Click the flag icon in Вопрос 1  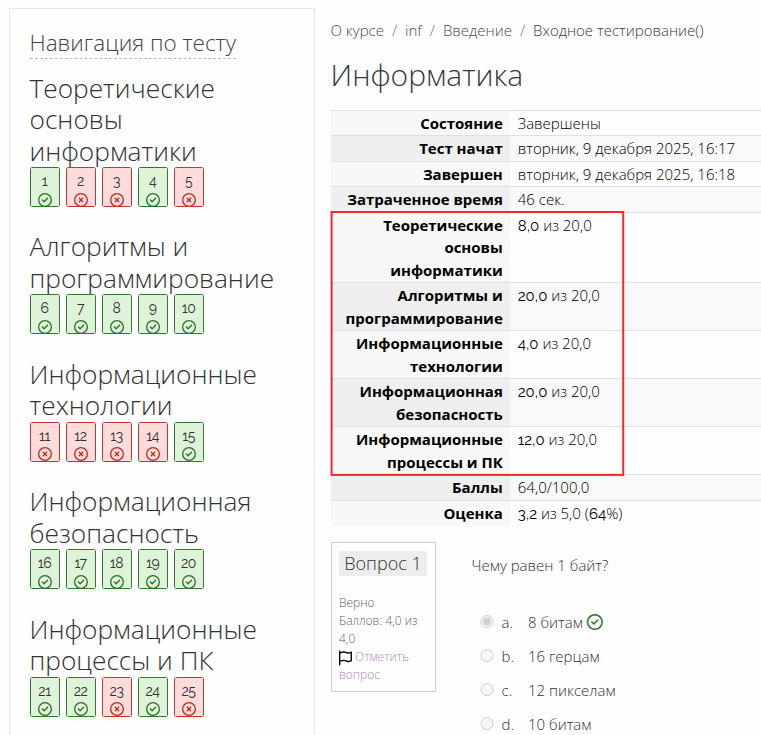tap(346, 657)
